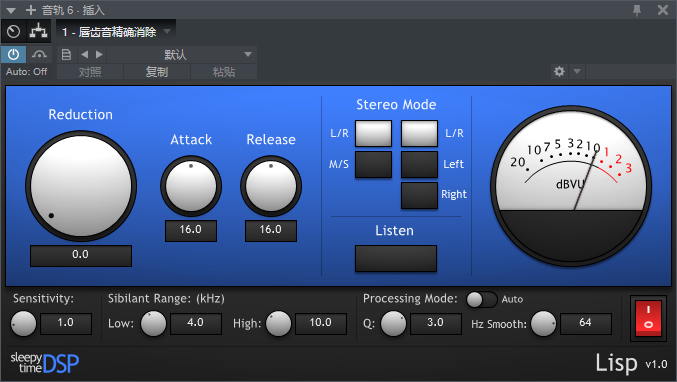This screenshot has height=382, width=677.
Task: Click the Hz Smooth knob
Action: (543, 323)
